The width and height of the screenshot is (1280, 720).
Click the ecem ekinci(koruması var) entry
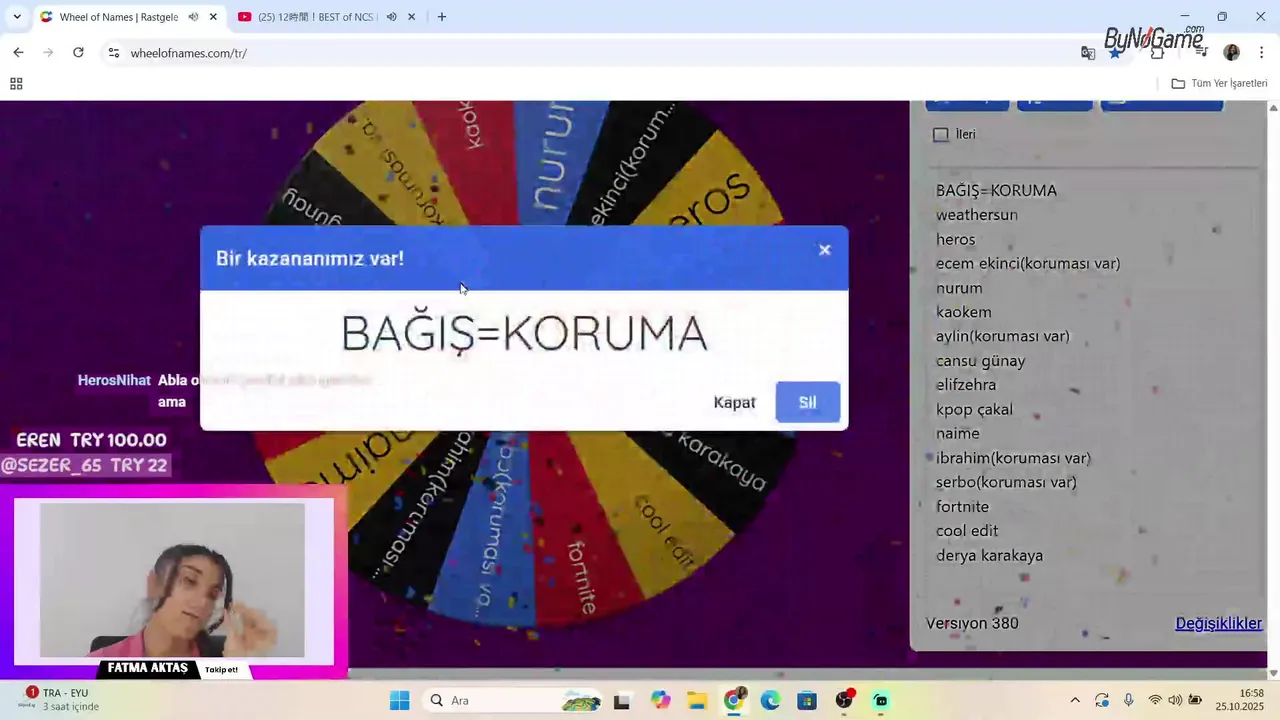pyautogui.click(x=1028, y=264)
